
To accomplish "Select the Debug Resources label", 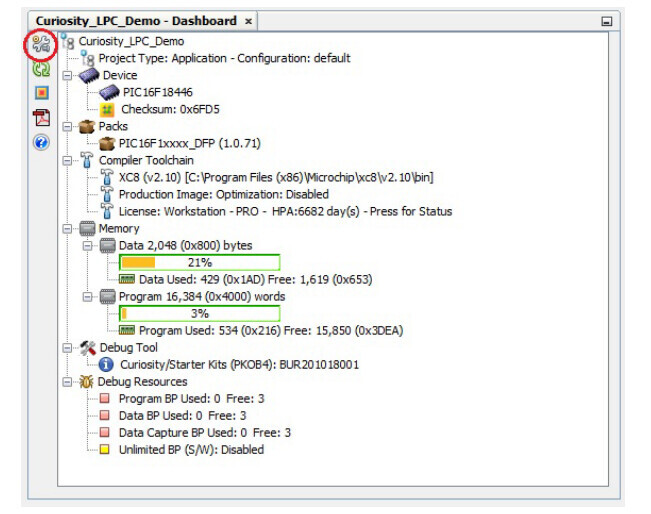I will tap(142, 382).
